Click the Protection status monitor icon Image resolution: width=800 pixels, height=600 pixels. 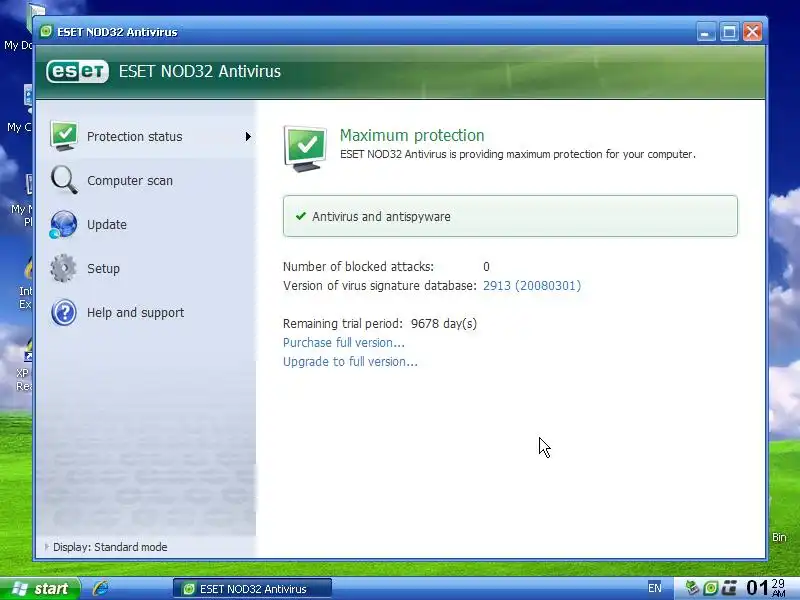[x=64, y=136]
